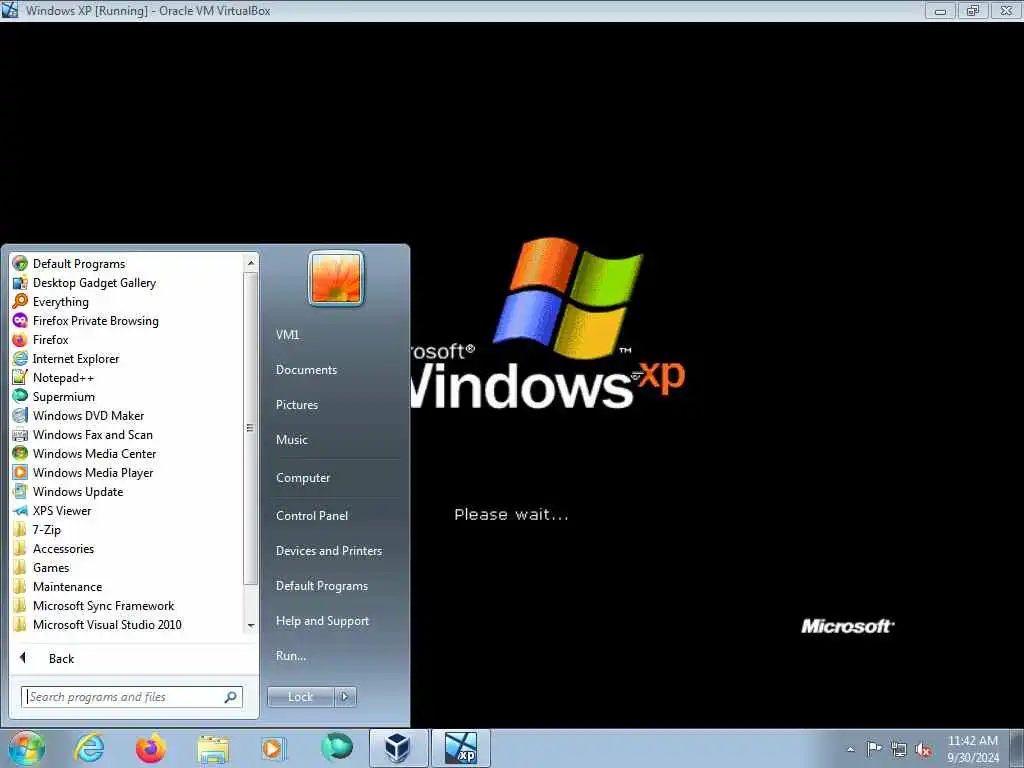Viewport: 1024px width, 768px height.
Task: Open Internet Explorer on the taskbar
Action: coord(89,748)
